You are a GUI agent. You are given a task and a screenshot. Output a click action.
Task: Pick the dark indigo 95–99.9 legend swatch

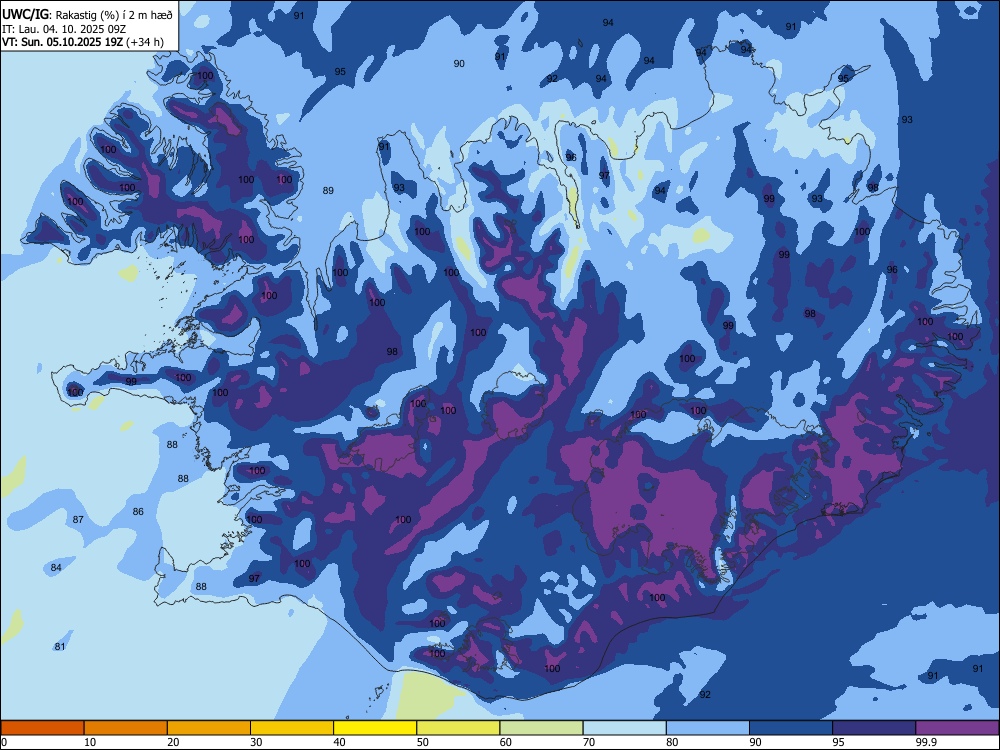click(x=874, y=728)
